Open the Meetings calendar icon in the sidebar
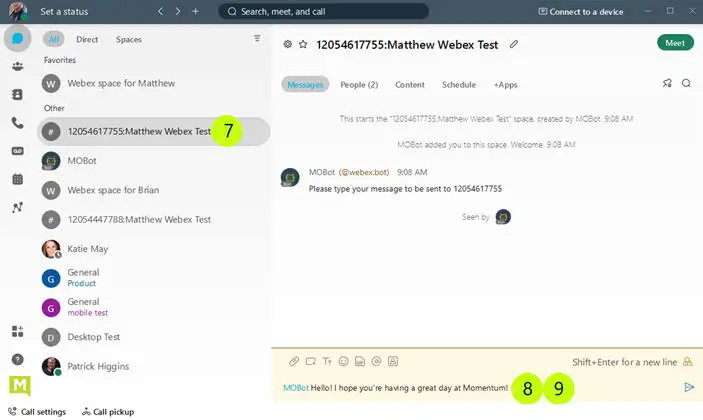The image size is (703, 420). tap(17, 179)
